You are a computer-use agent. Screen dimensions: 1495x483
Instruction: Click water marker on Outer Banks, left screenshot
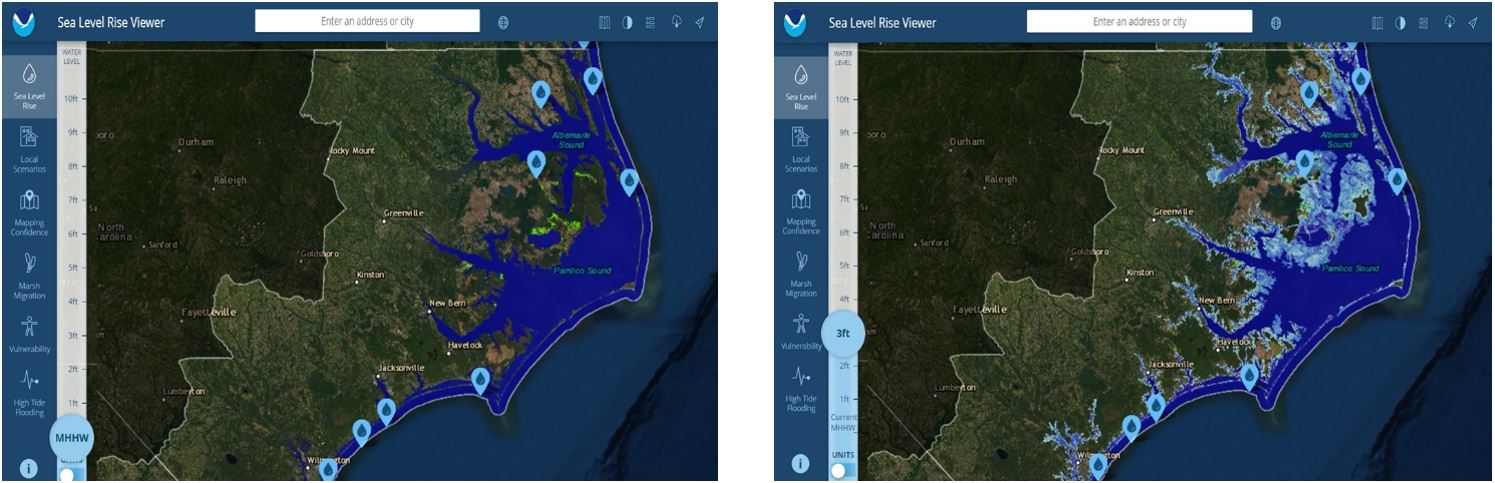pyautogui.click(x=629, y=181)
